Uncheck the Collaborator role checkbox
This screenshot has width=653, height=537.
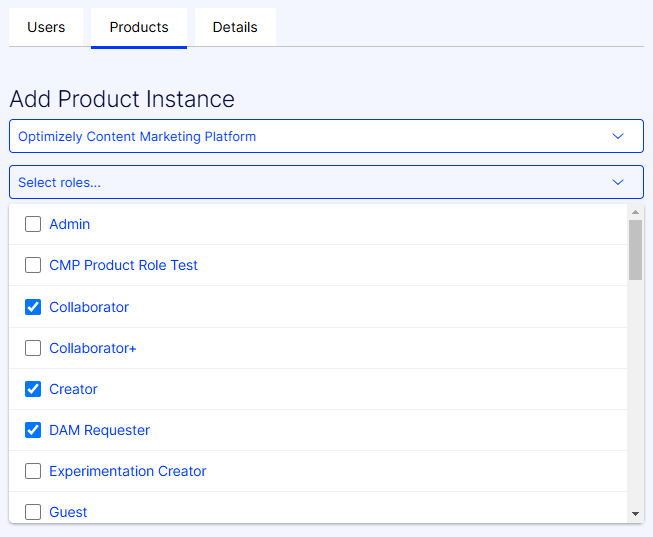(33, 307)
